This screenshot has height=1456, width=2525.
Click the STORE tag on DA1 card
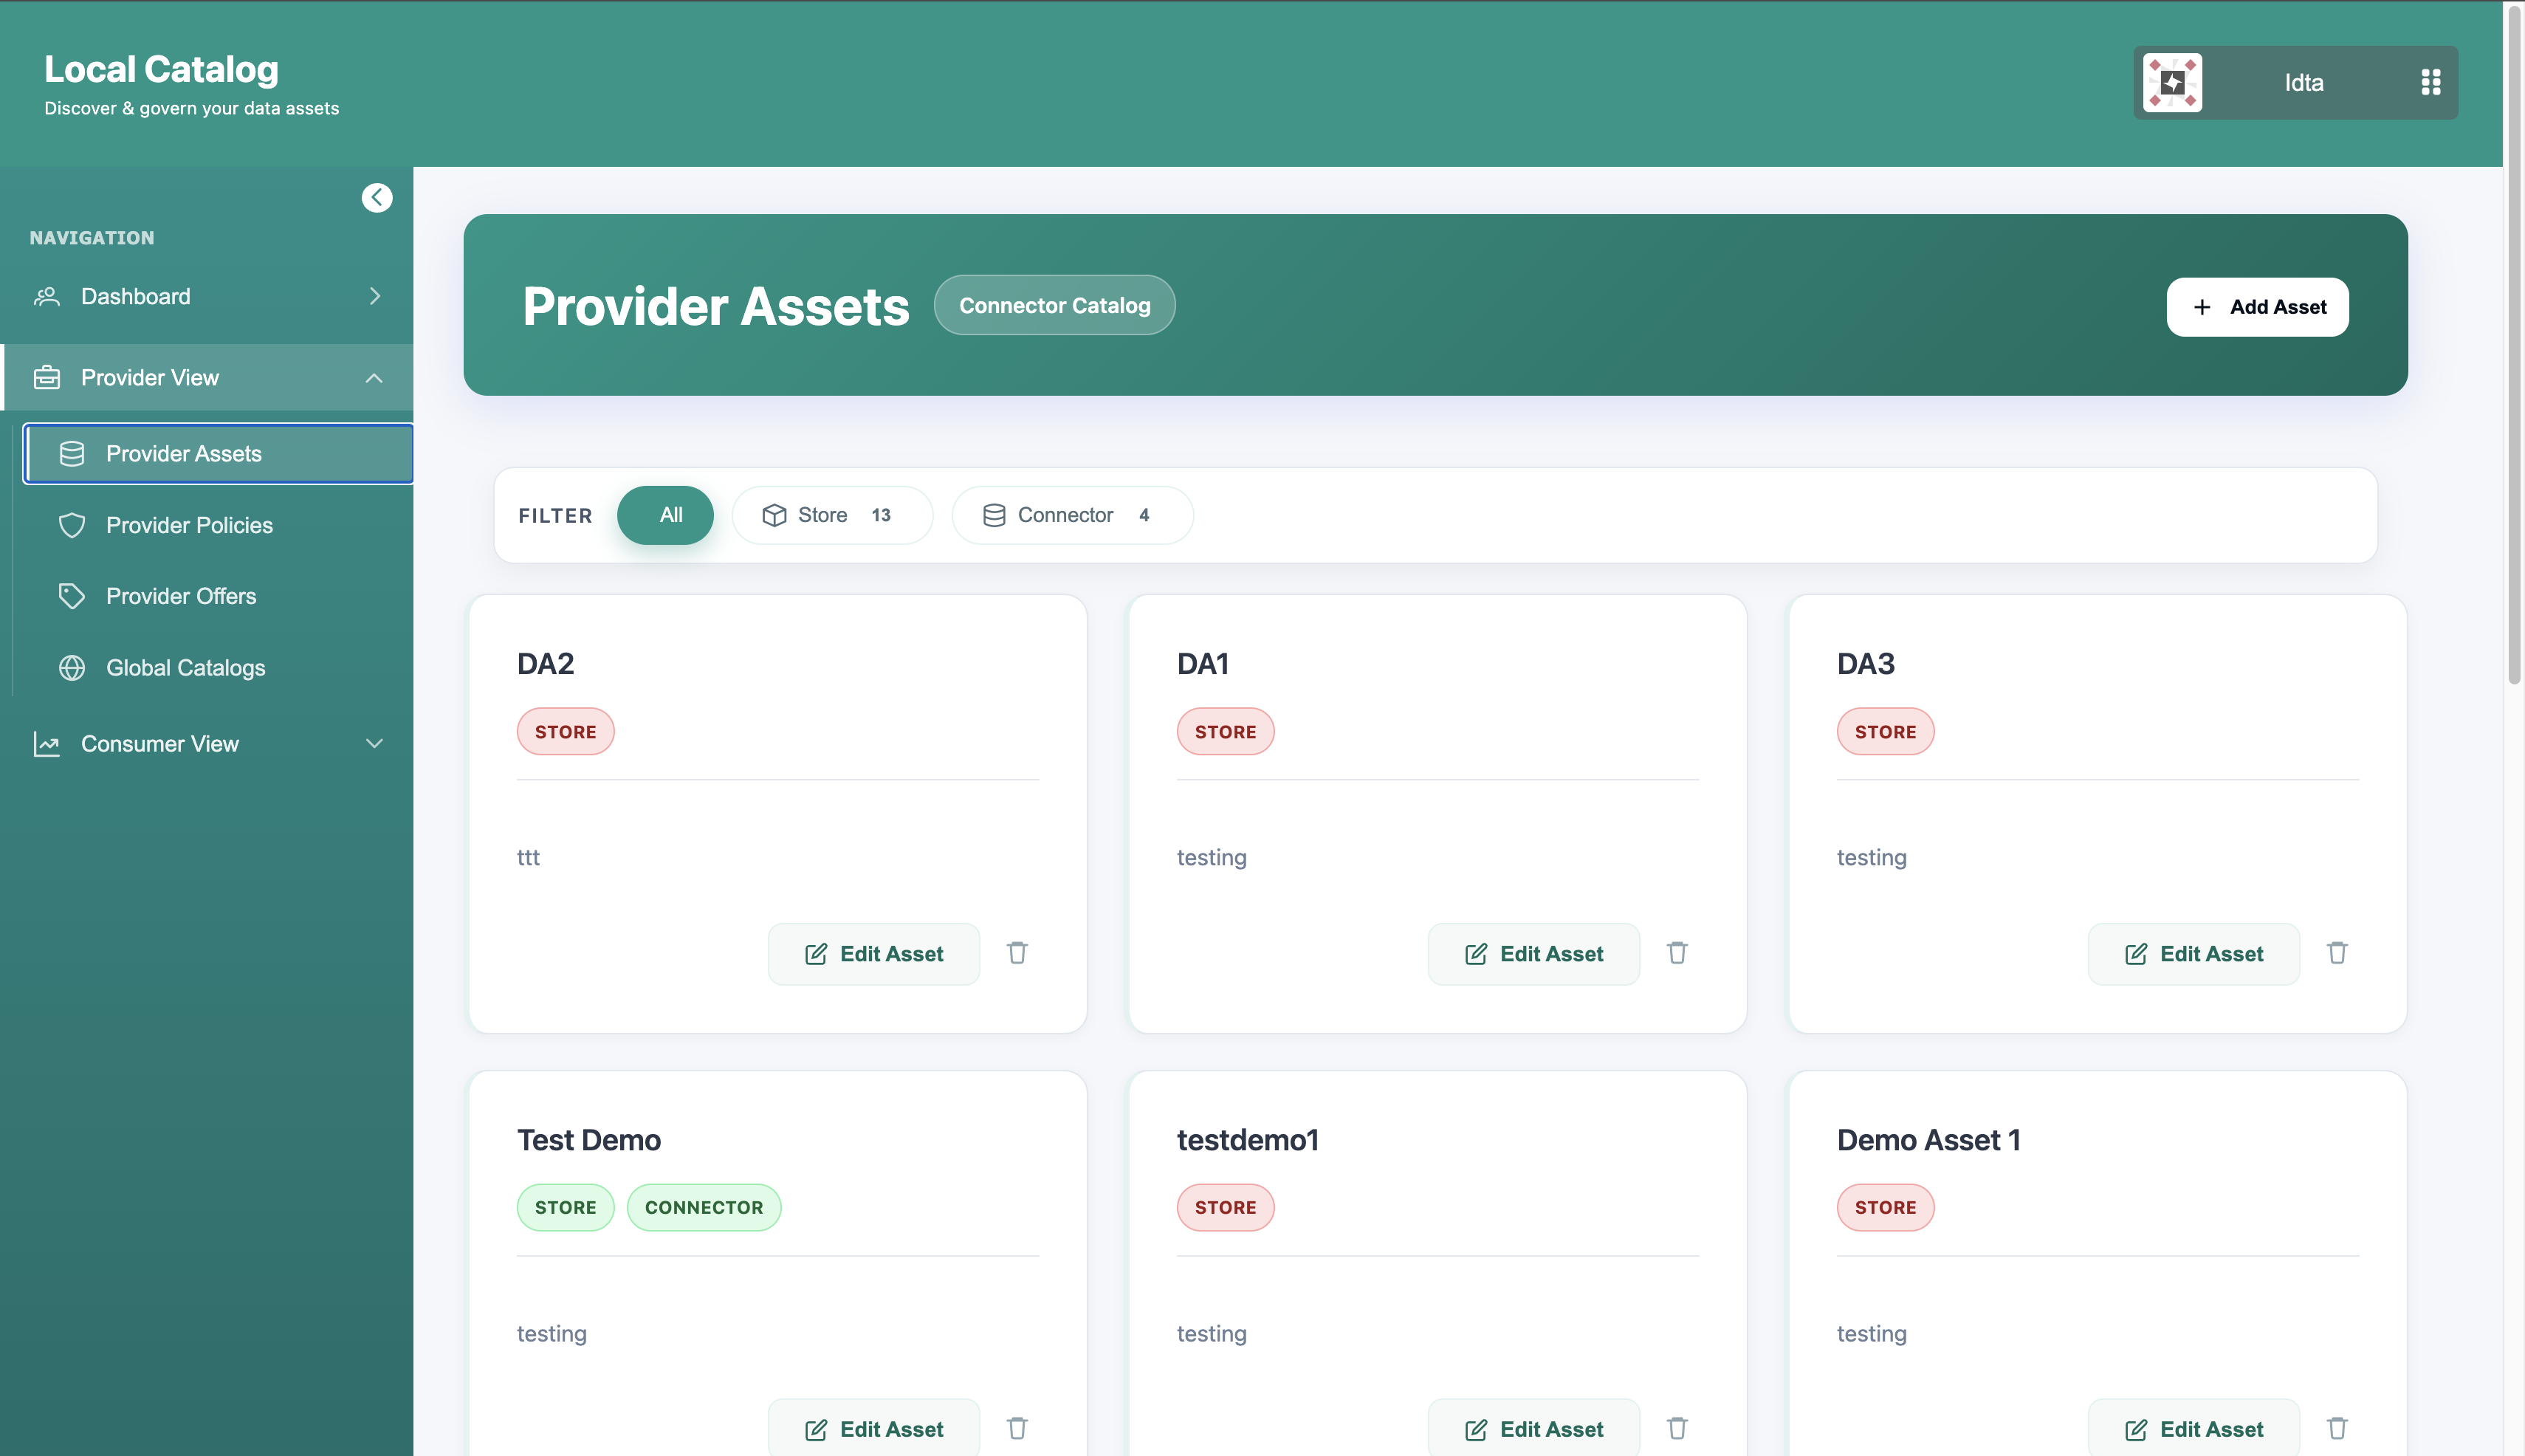[1225, 732]
